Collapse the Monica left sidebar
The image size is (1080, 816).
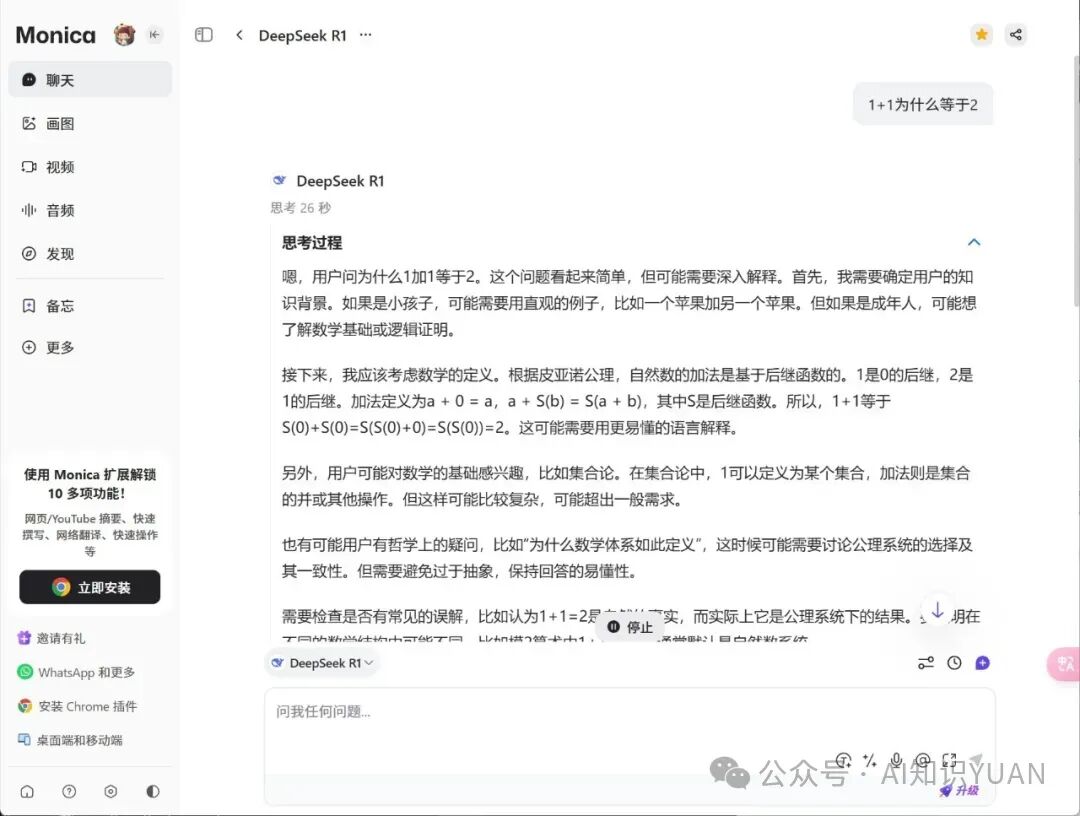pyautogui.click(x=154, y=35)
